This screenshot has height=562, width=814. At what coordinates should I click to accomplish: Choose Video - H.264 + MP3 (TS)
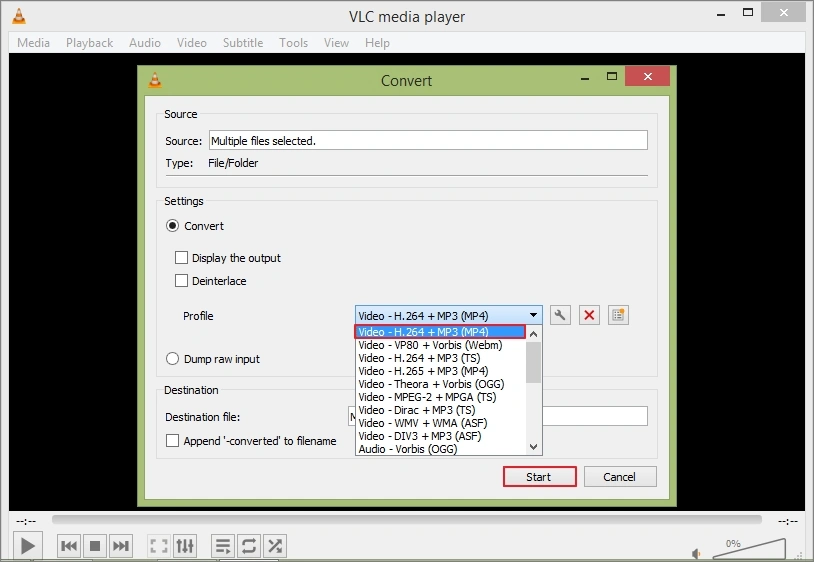[441, 358]
